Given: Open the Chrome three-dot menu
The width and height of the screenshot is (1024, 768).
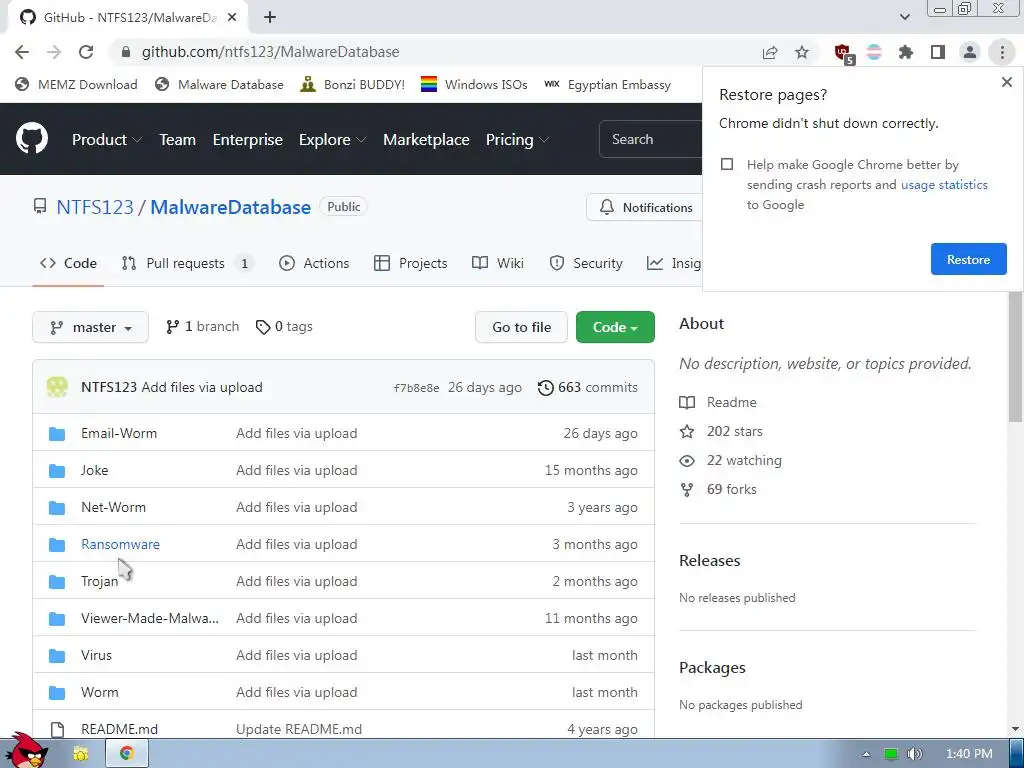Looking at the screenshot, I should point(1002,52).
